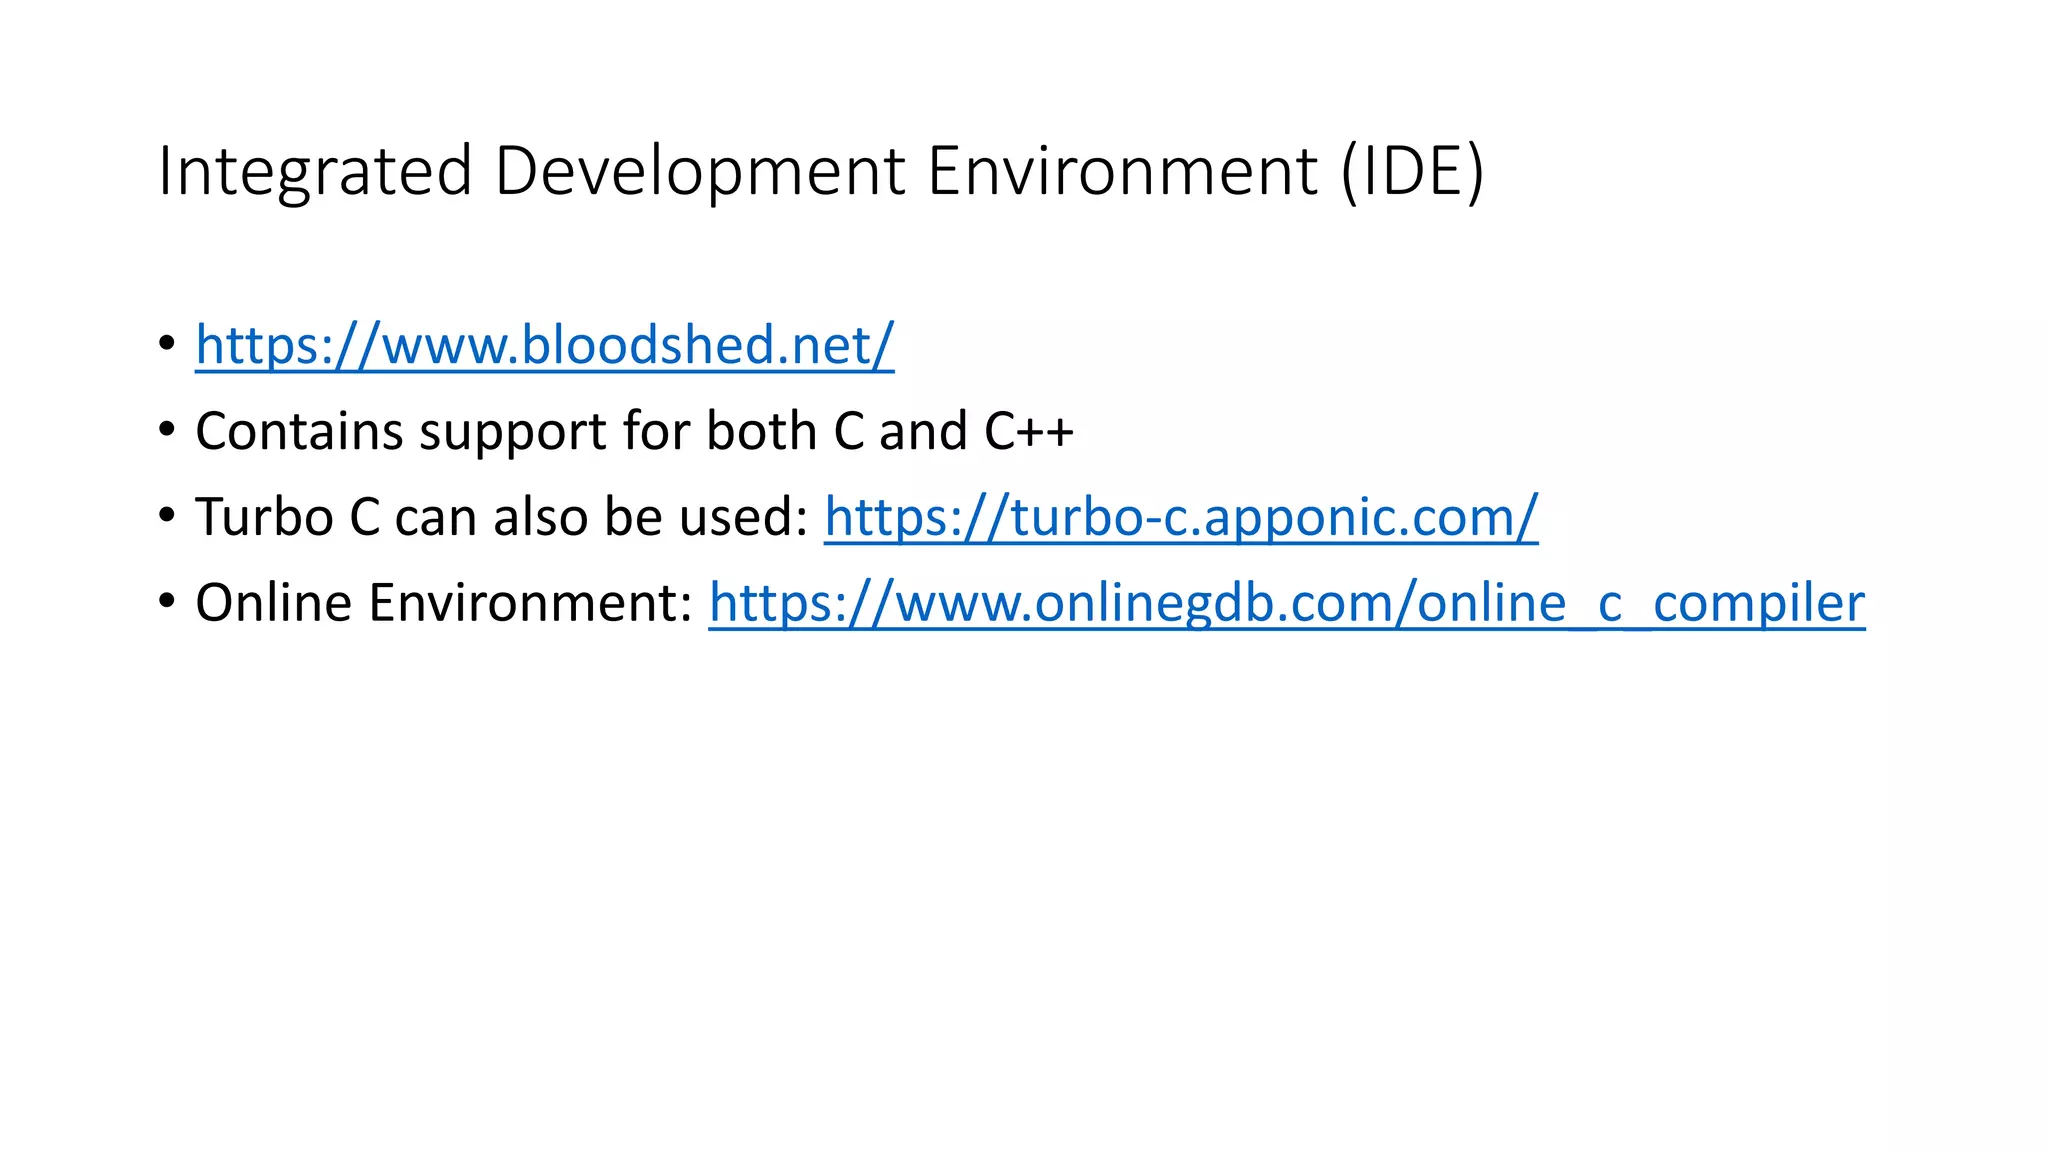Click the word 'Development' in the title
Image resolution: width=2048 pixels, height=1152 pixels.
click(699, 171)
